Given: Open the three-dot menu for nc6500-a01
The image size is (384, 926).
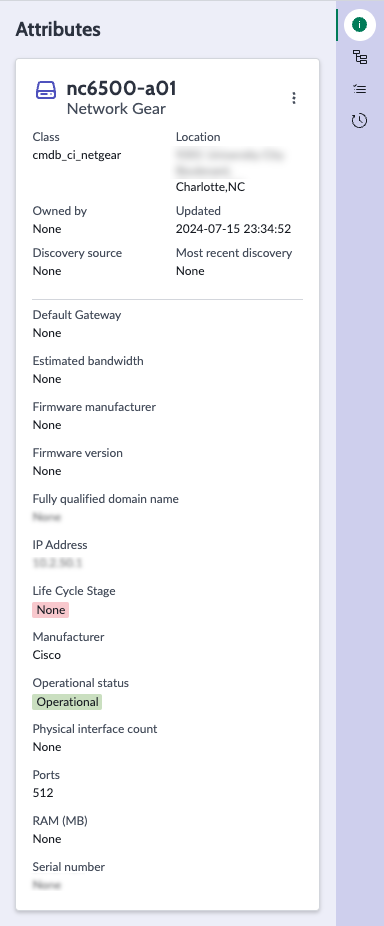Looking at the screenshot, I should click(294, 98).
